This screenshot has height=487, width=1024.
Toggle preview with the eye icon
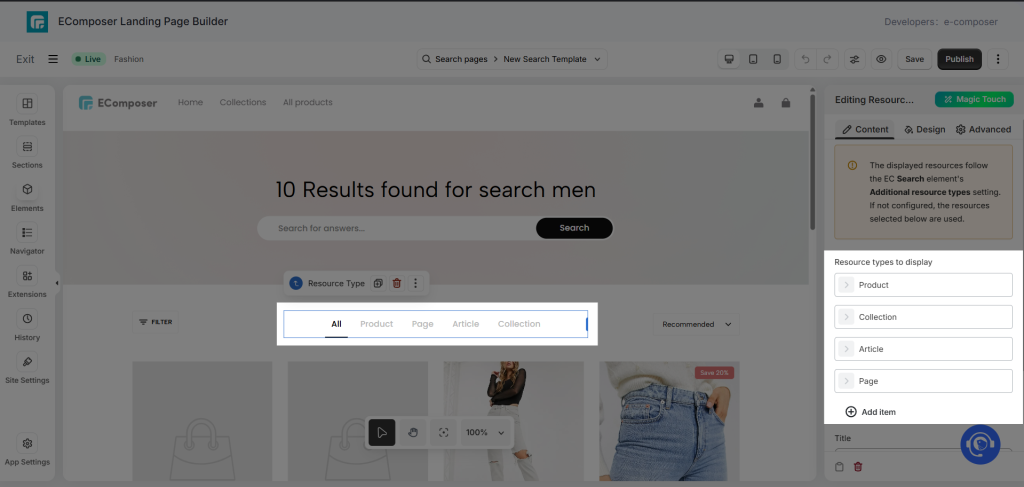pyautogui.click(x=881, y=59)
